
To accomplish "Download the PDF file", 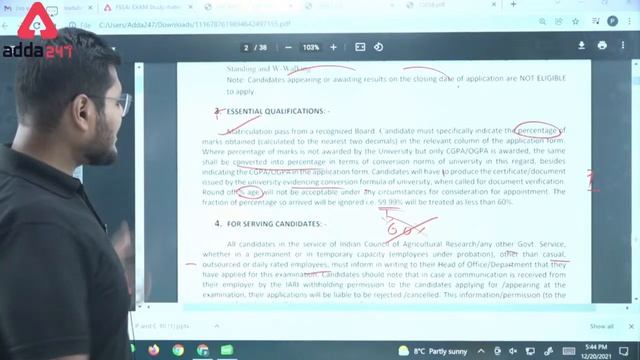I will [x=581, y=45].
